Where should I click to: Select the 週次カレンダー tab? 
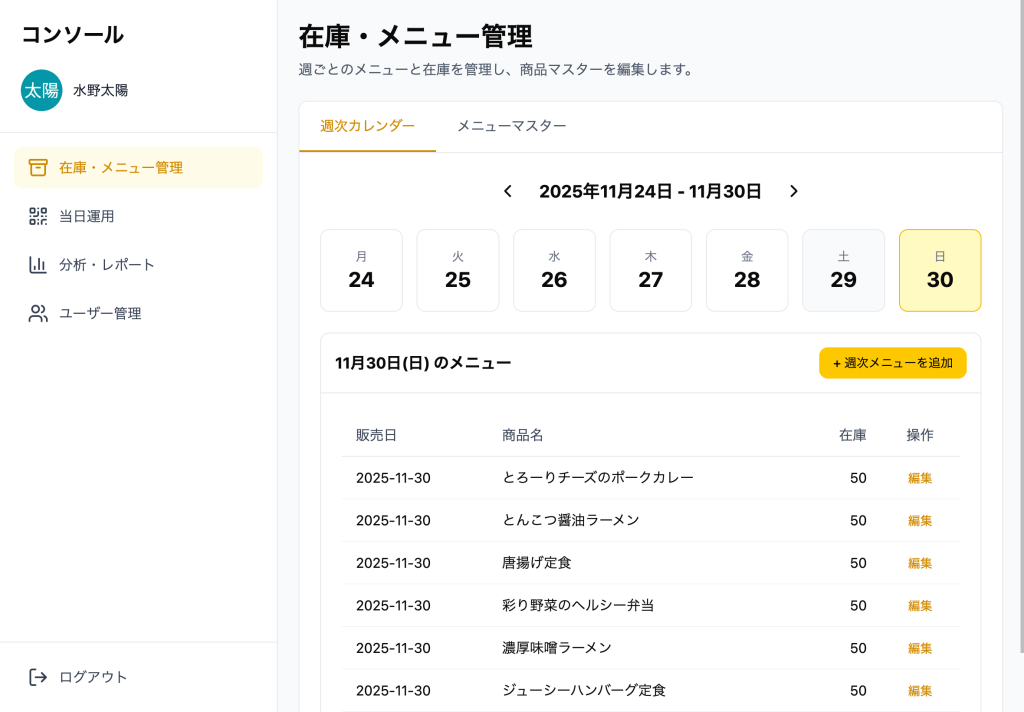coord(367,126)
